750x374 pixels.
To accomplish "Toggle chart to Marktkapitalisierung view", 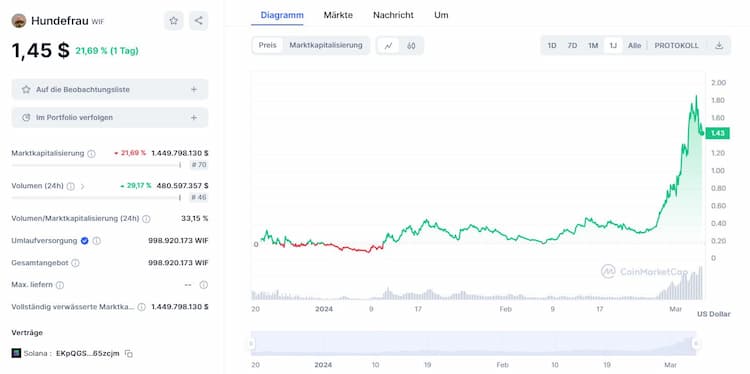I will pyautogui.click(x=326, y=45).
